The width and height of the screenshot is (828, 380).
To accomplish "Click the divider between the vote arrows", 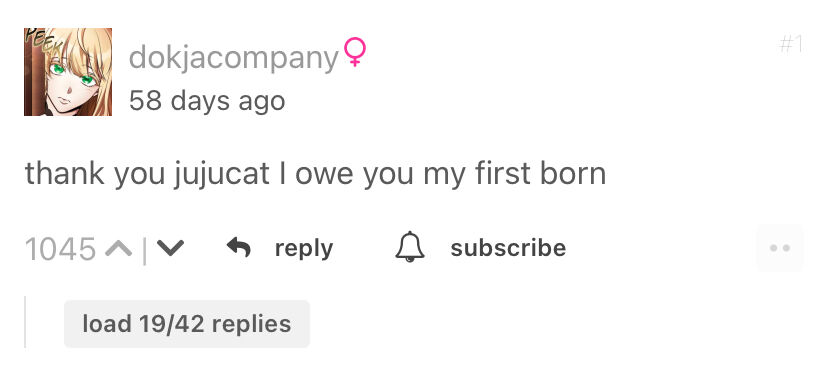I will [x=144, y=249].
